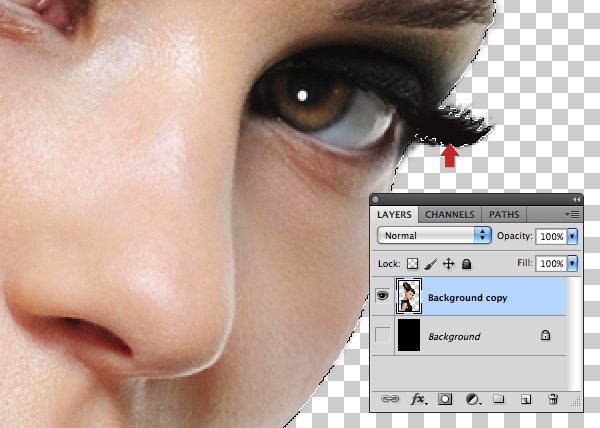Switch to the Channels tab
The width and height of the screenshot is (600, 428).
tap(450, 215)
